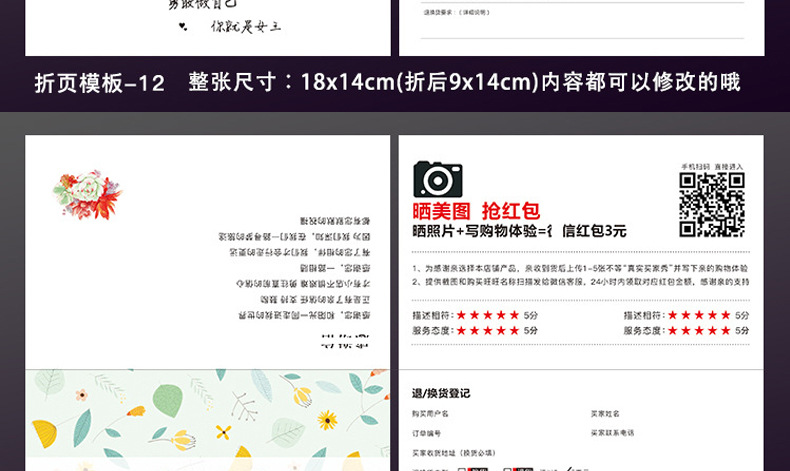Click the caption 手机扫码 直接进入
The width and height of the screenshot is (790, 471).
[x=712, y=166]
